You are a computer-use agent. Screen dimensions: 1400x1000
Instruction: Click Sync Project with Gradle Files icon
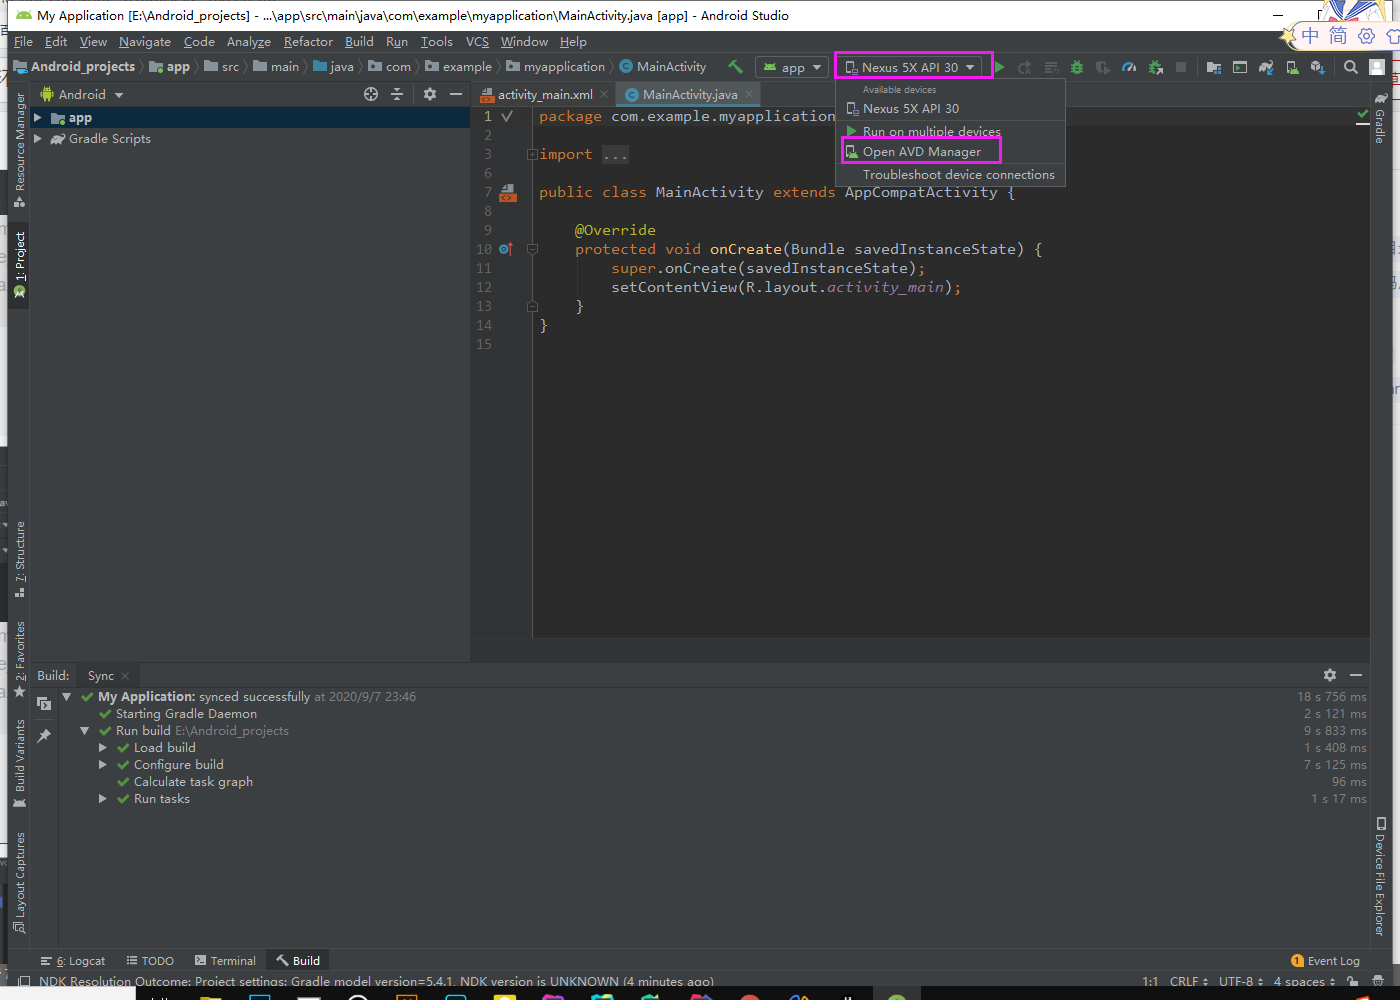click(x=1266, y=67)
